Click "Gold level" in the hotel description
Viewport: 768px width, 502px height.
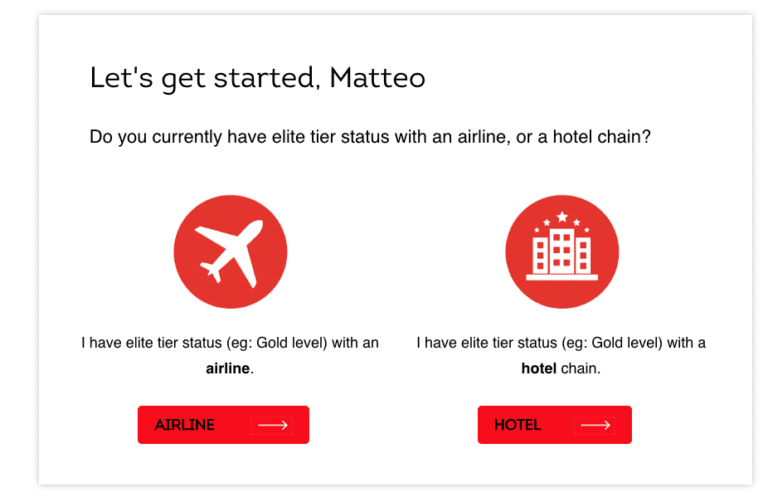click(x=627, y=343)
